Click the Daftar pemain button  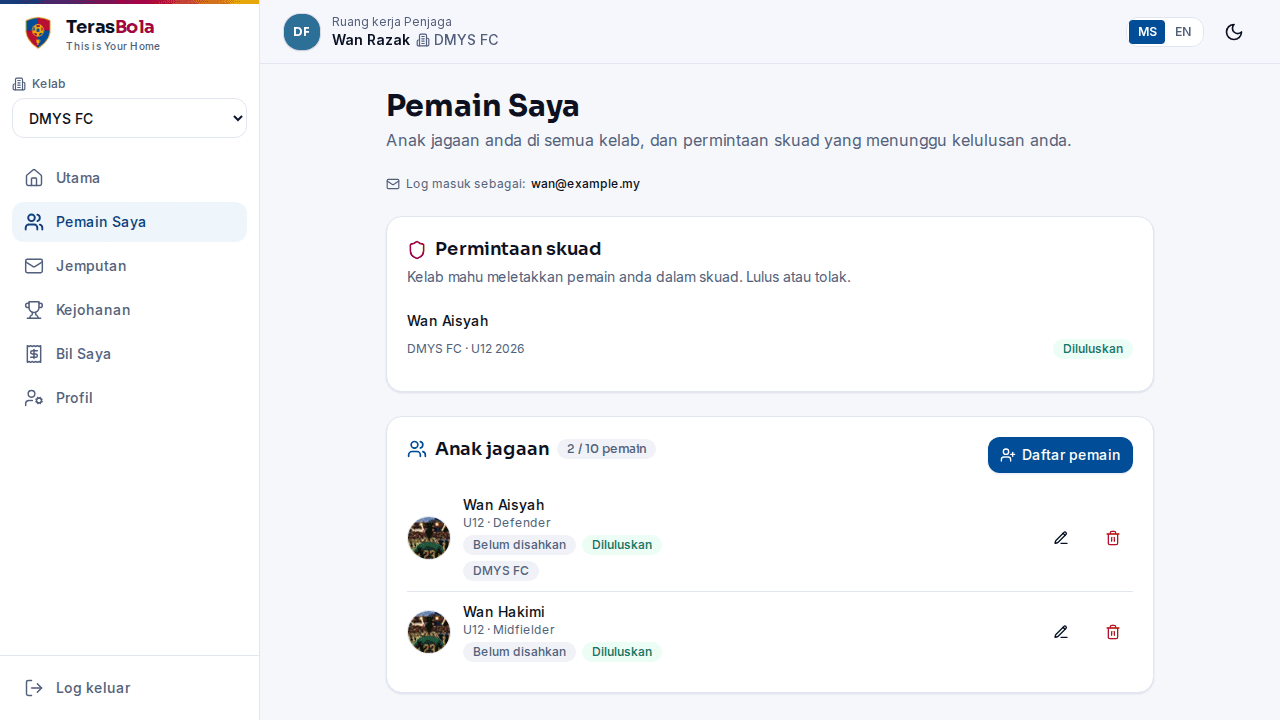pyautogui.click(x=1060, y=455)
